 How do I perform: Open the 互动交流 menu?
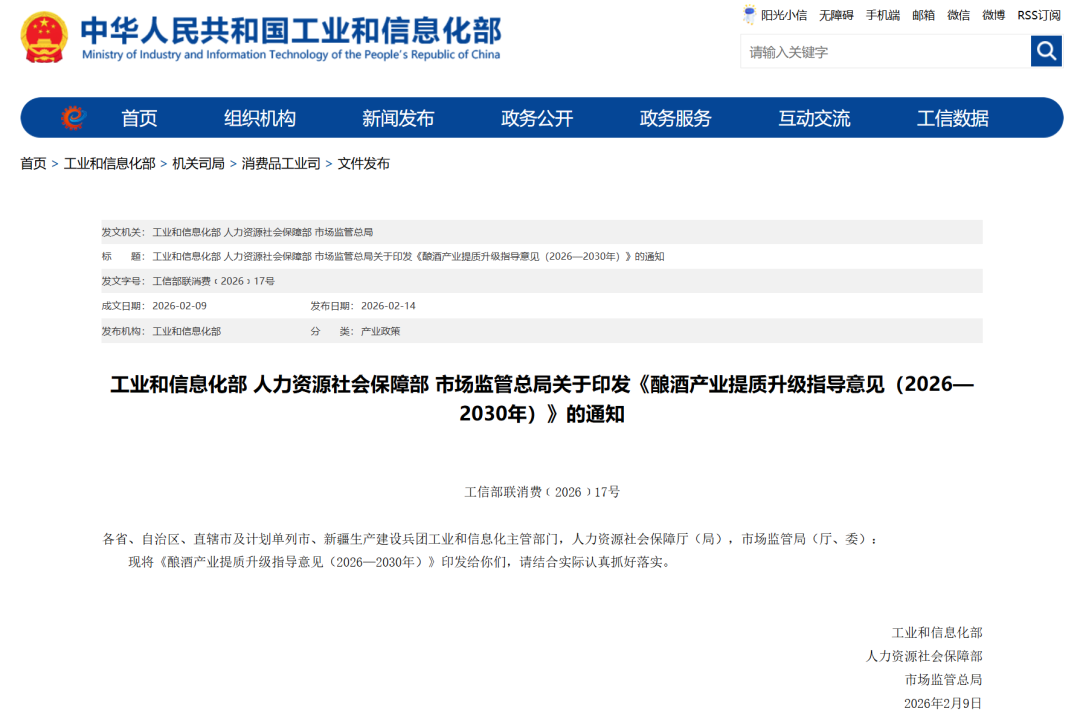pos(814,117)
